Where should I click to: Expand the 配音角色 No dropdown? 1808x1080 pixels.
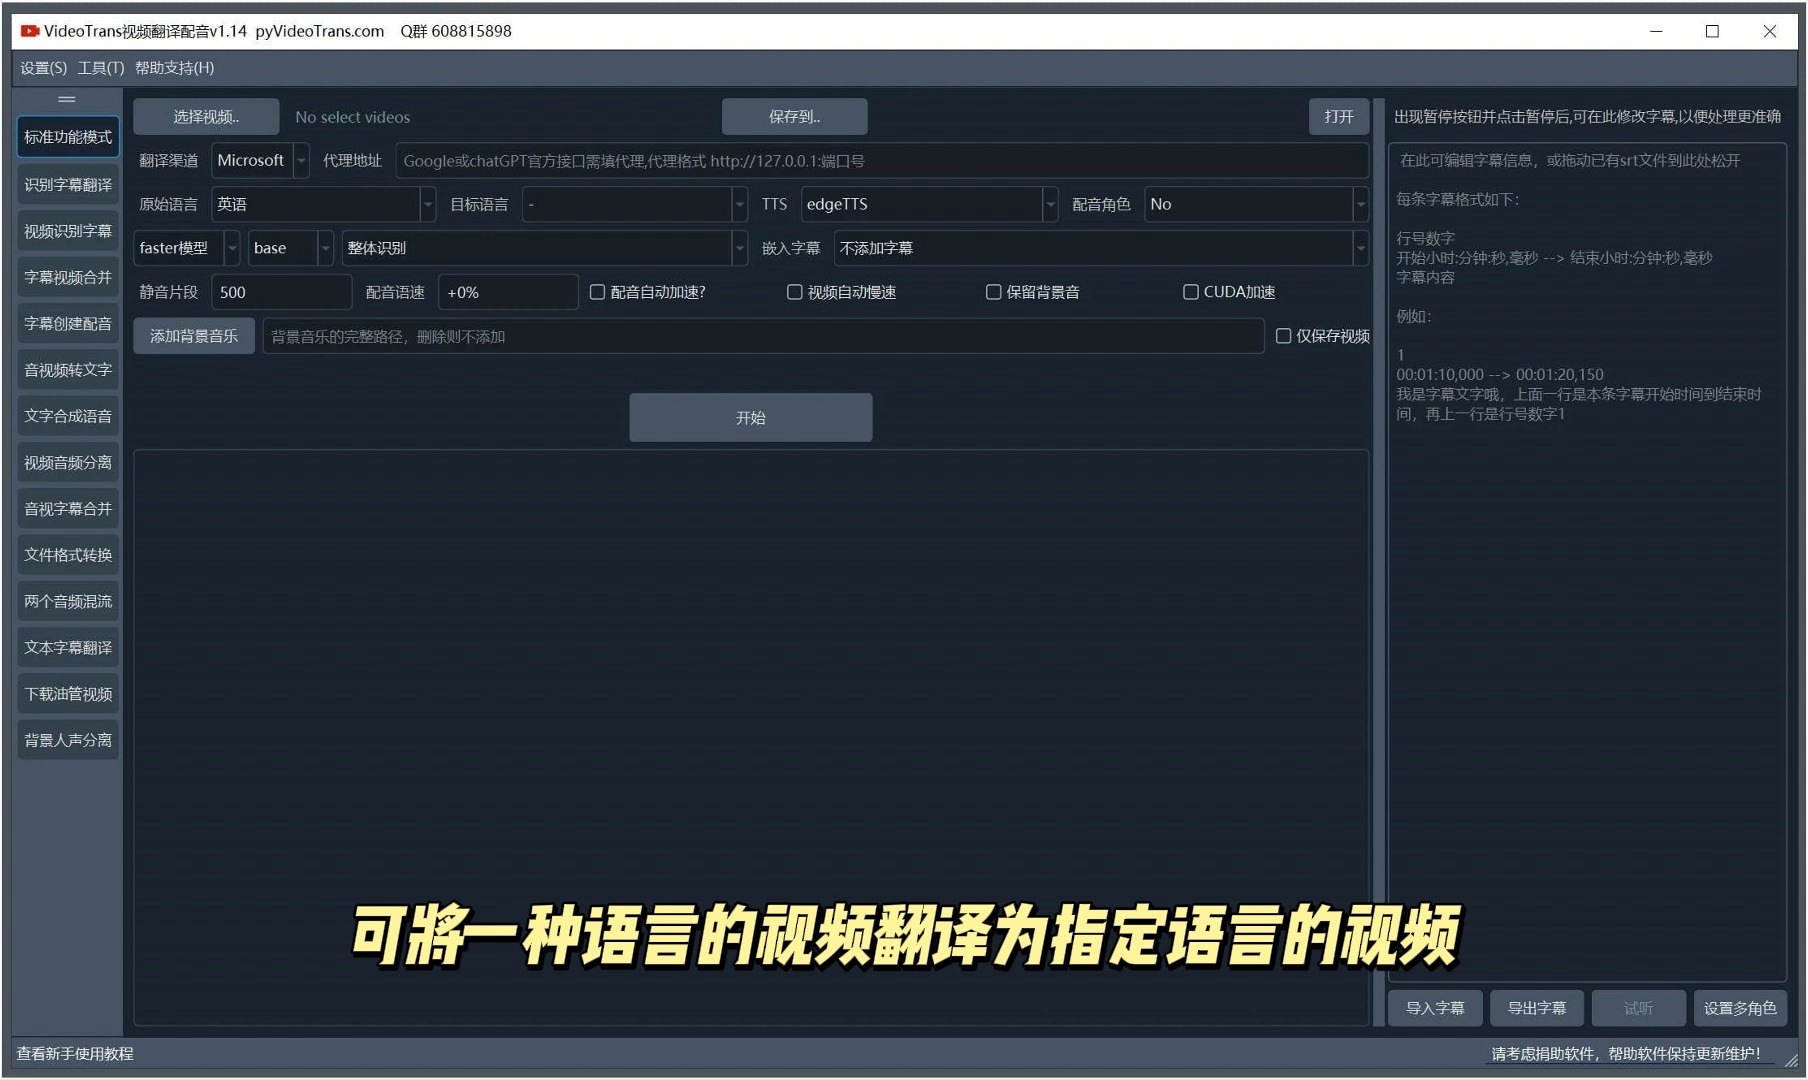click(x=1256, y=205)
